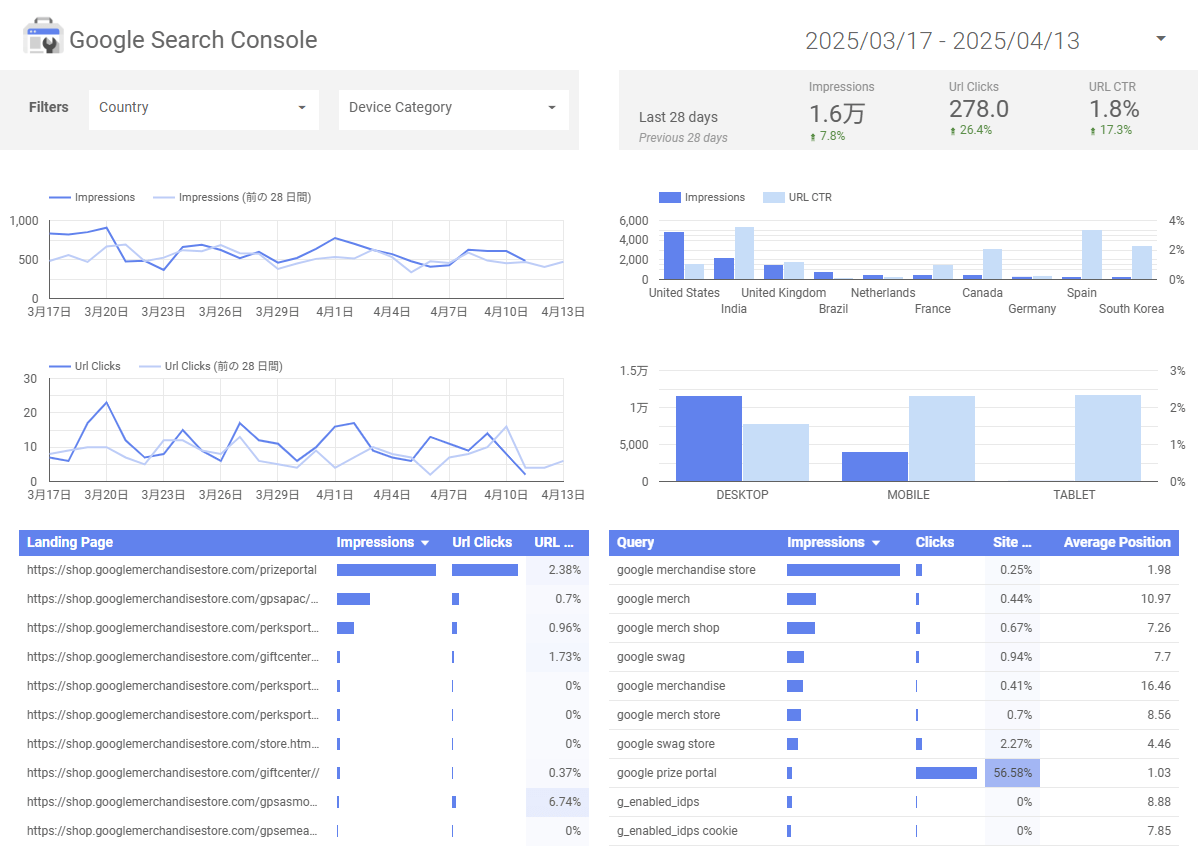This screenshot has height=846, width=1198.
Task: Click the Clicks column header in Query table
Action: click(935, 543)
